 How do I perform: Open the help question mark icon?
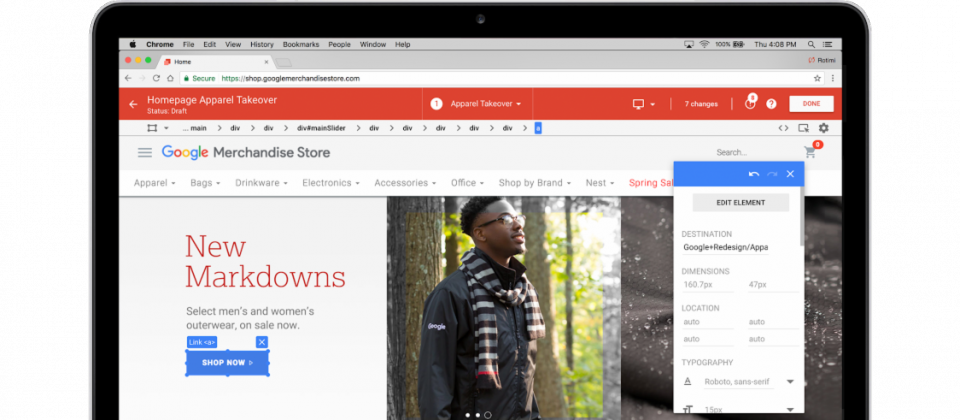coord(771,104)
